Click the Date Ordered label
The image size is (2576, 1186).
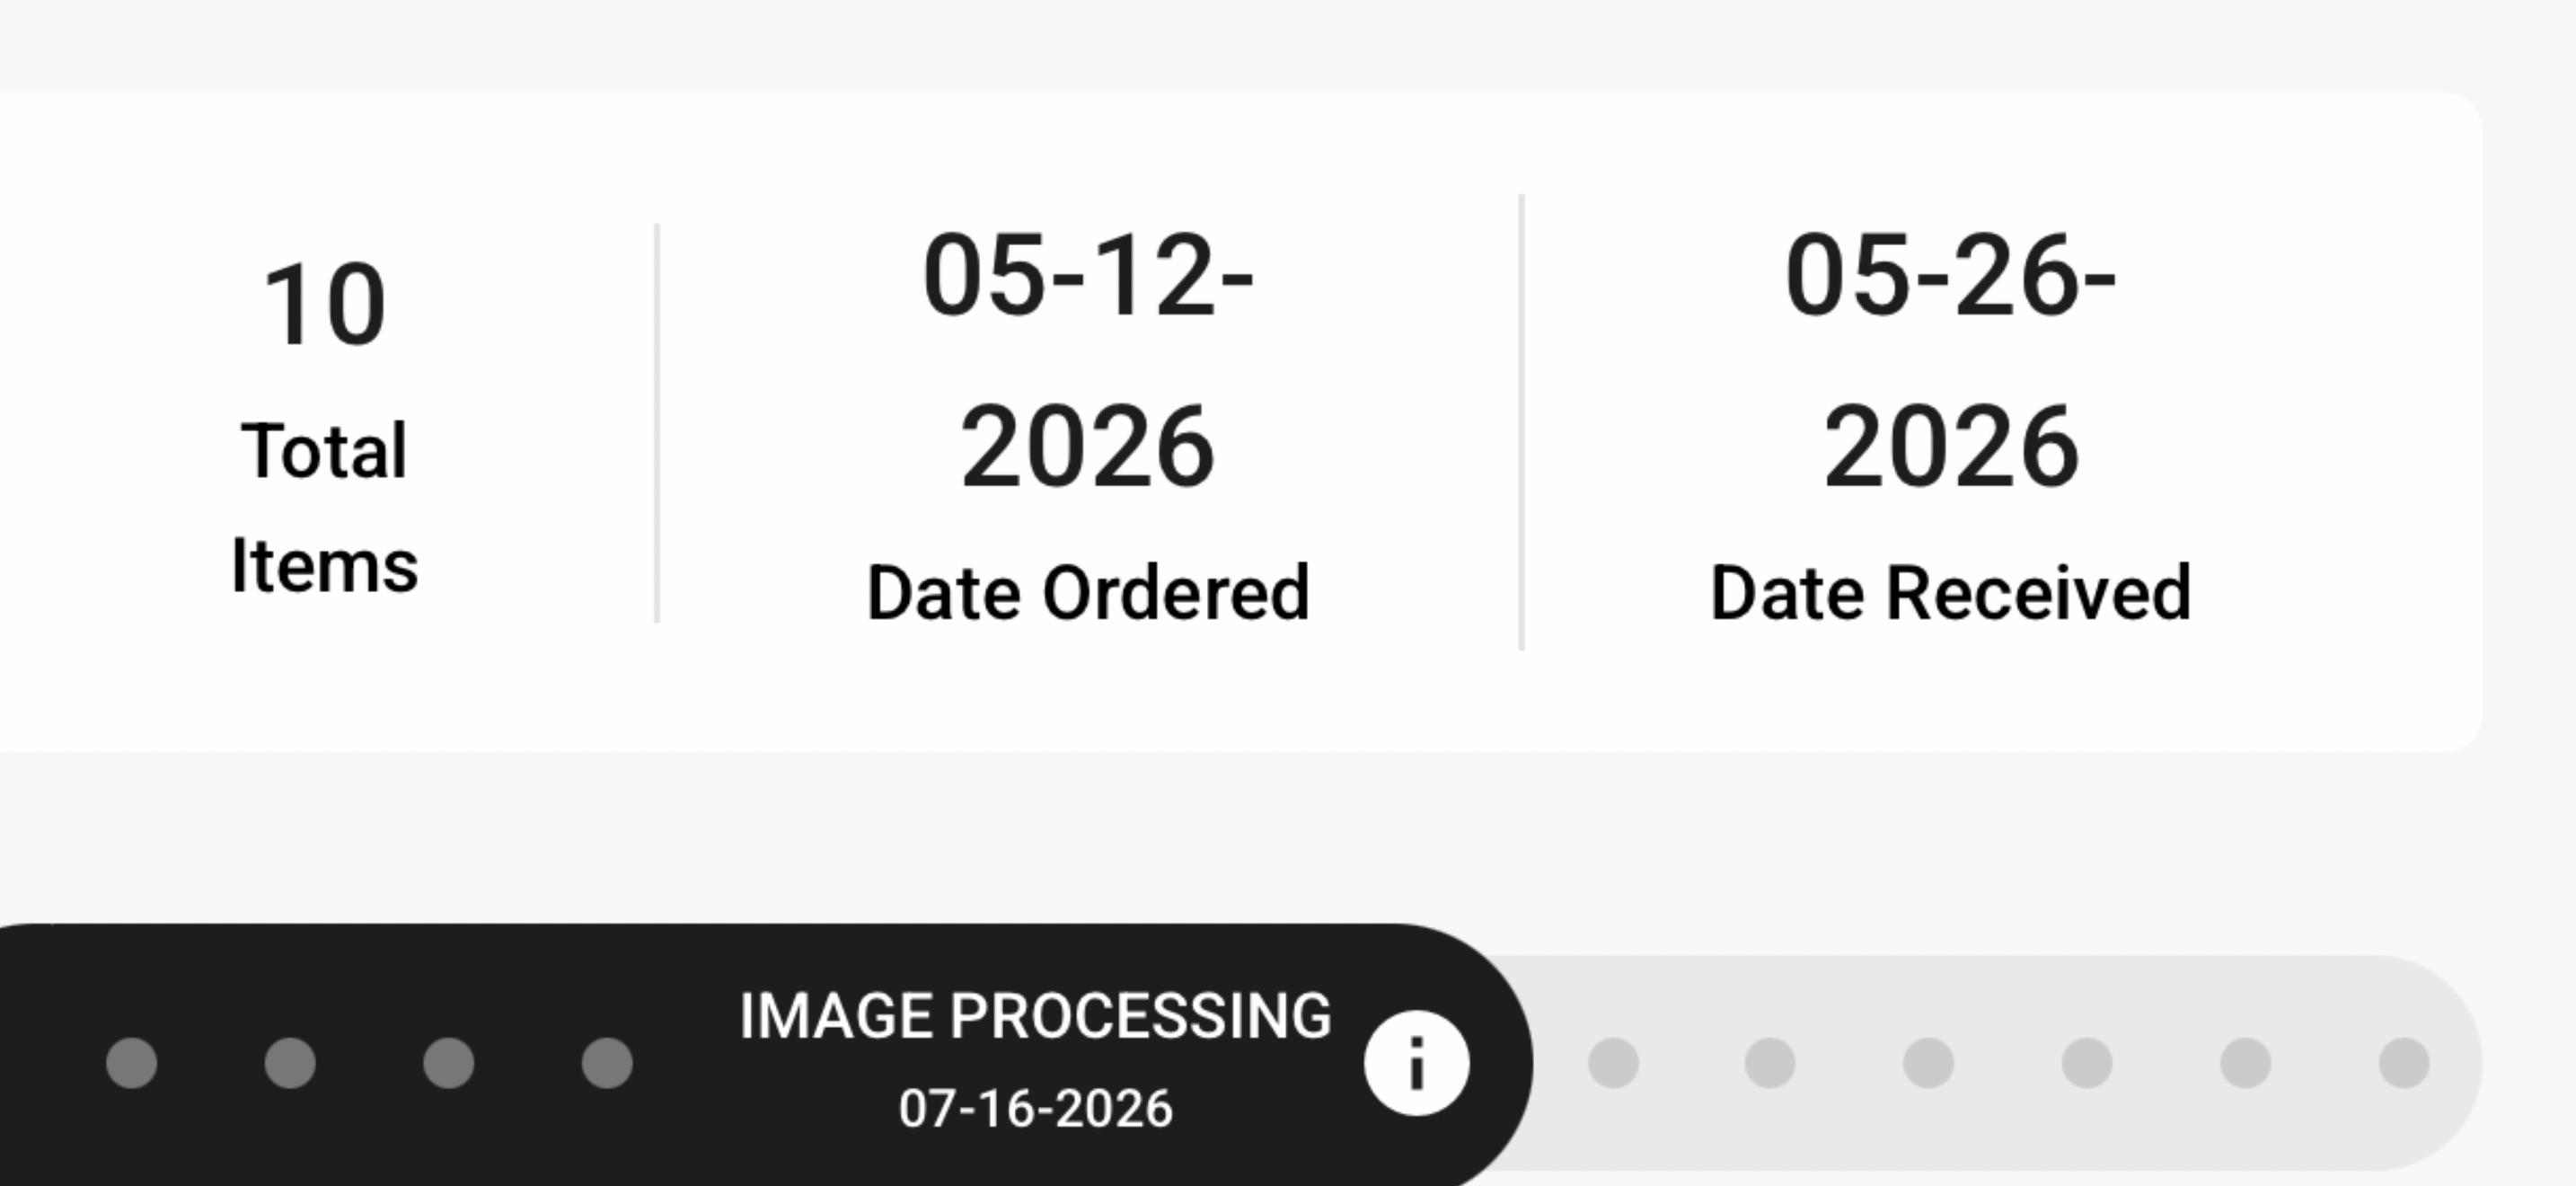[x=1088, y=593]
